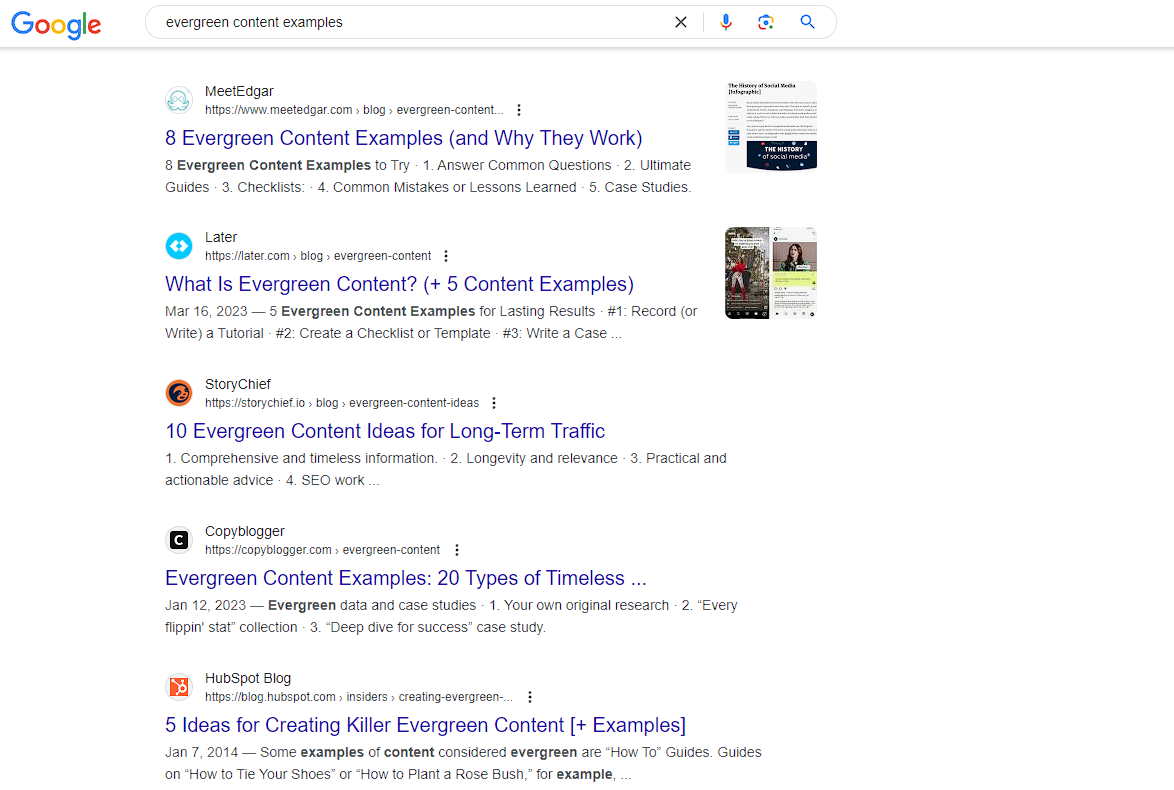The image size is (1174, 790).
Task: Activate voice search with the microphone icon
Action: tap(726, 21)
